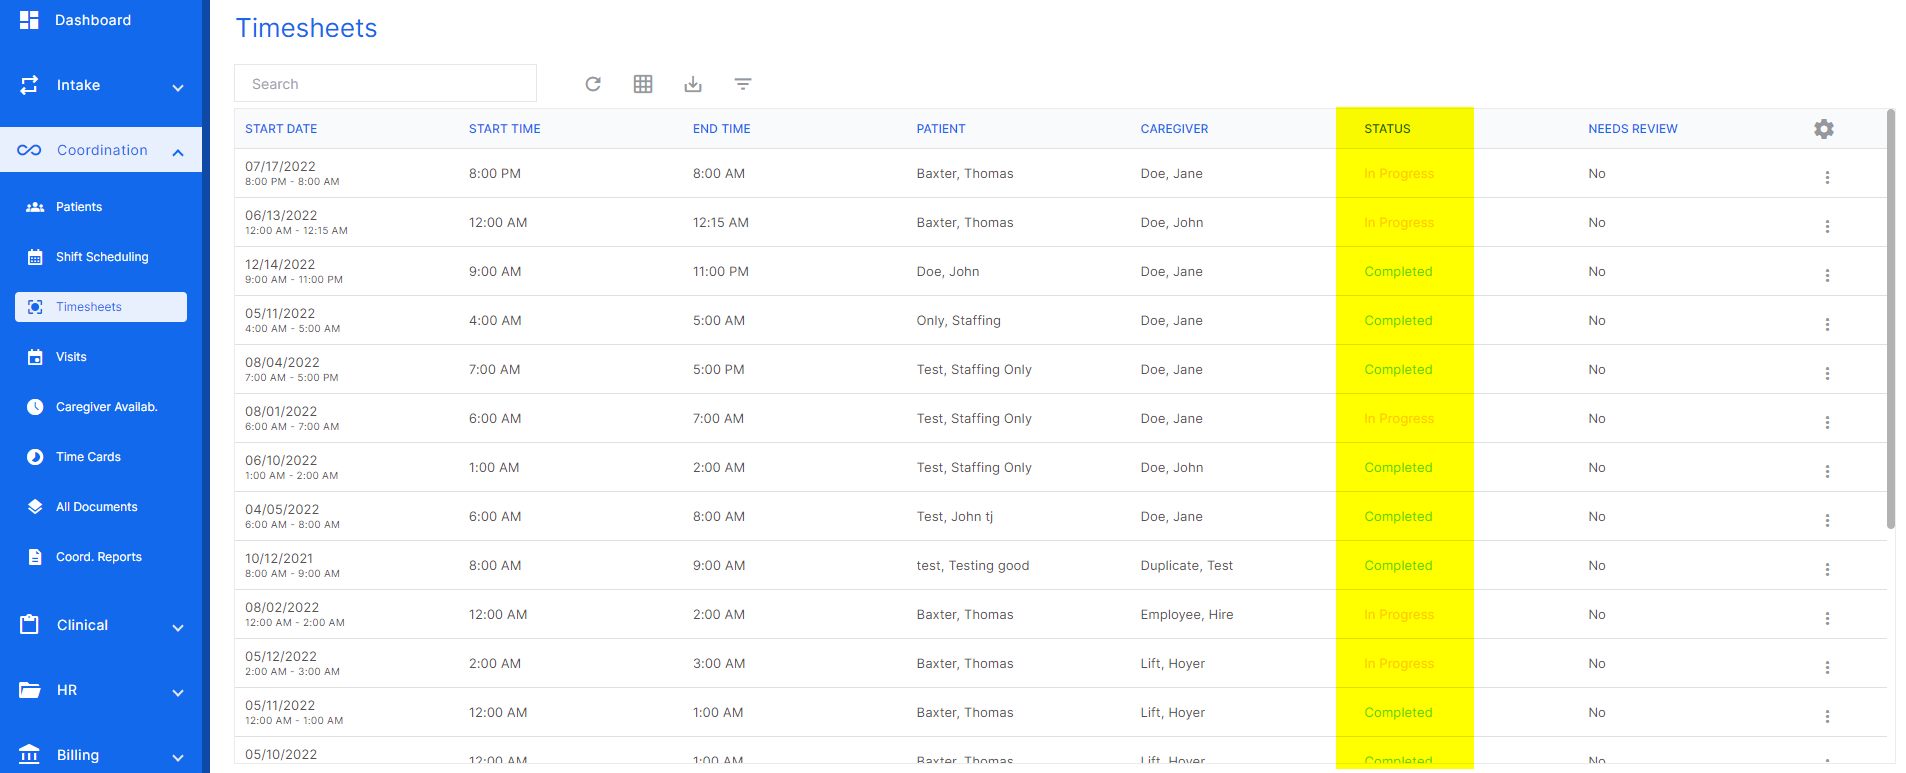
Task: Sort by NEEDS REVIEW column
Action: pyautogui.click(x=1633, y=129)
